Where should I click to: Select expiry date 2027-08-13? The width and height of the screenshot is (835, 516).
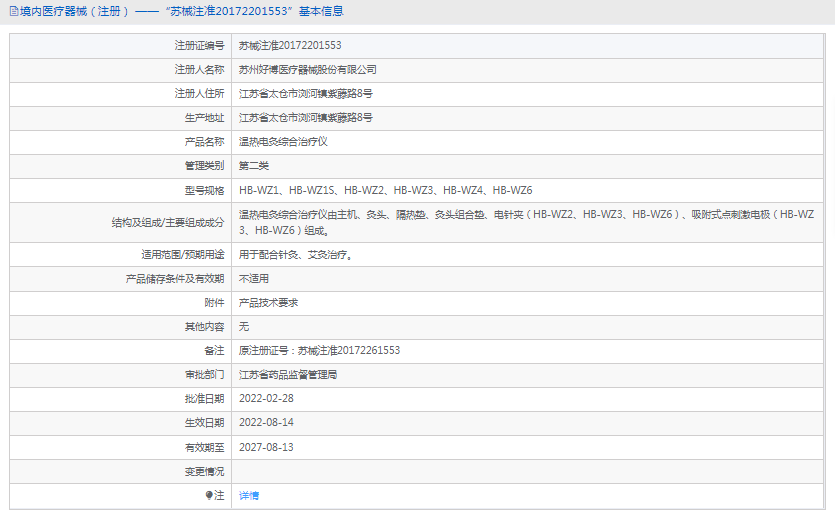(266, 447)
